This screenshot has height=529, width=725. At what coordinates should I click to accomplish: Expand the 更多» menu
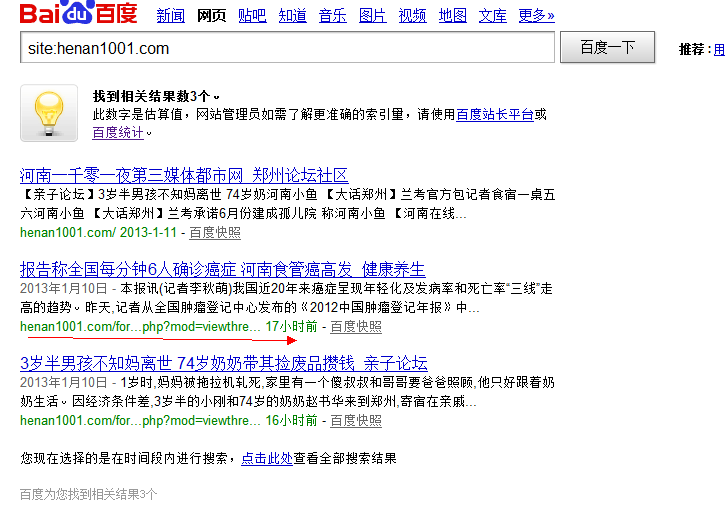click(536, 16)
